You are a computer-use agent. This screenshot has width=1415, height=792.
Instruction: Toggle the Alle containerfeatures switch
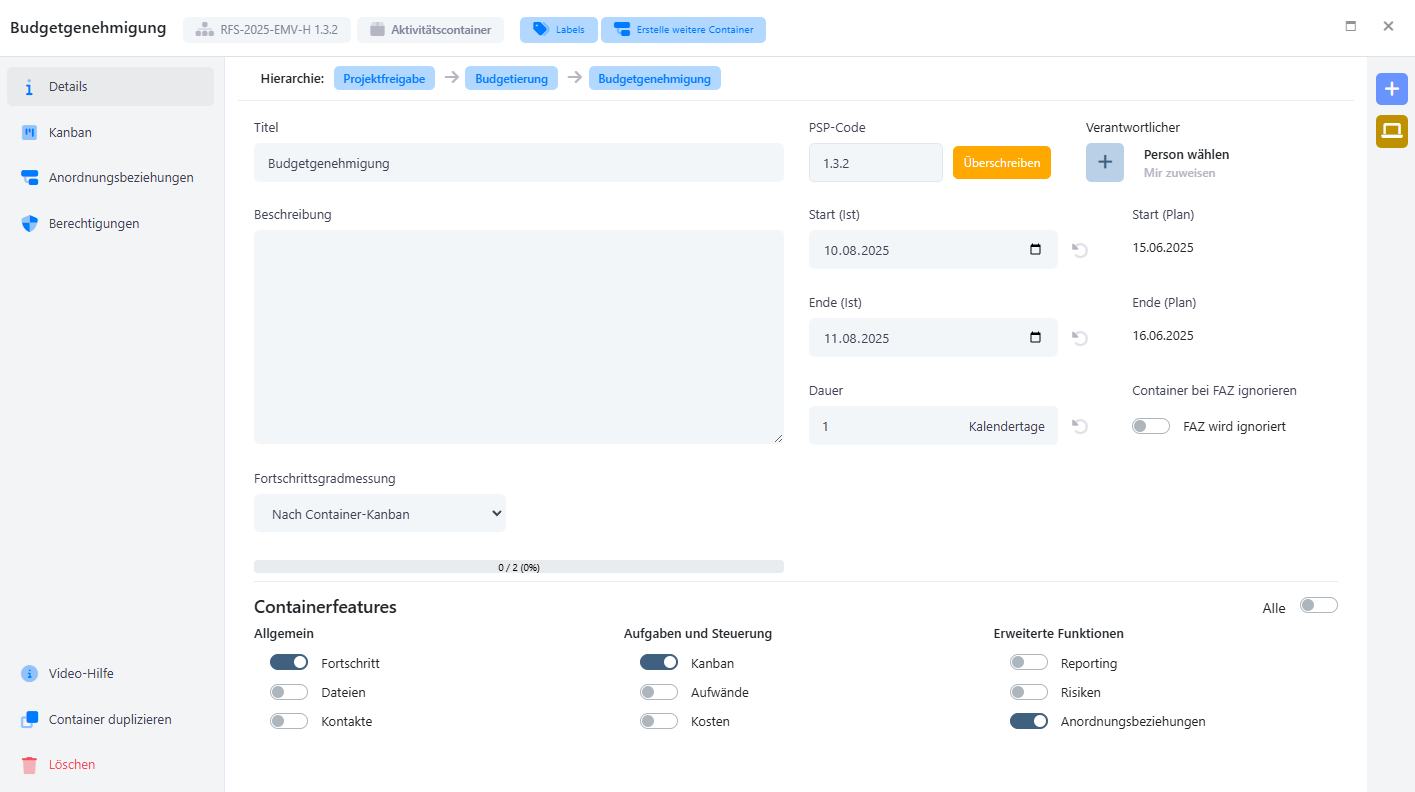point(1318,605)
